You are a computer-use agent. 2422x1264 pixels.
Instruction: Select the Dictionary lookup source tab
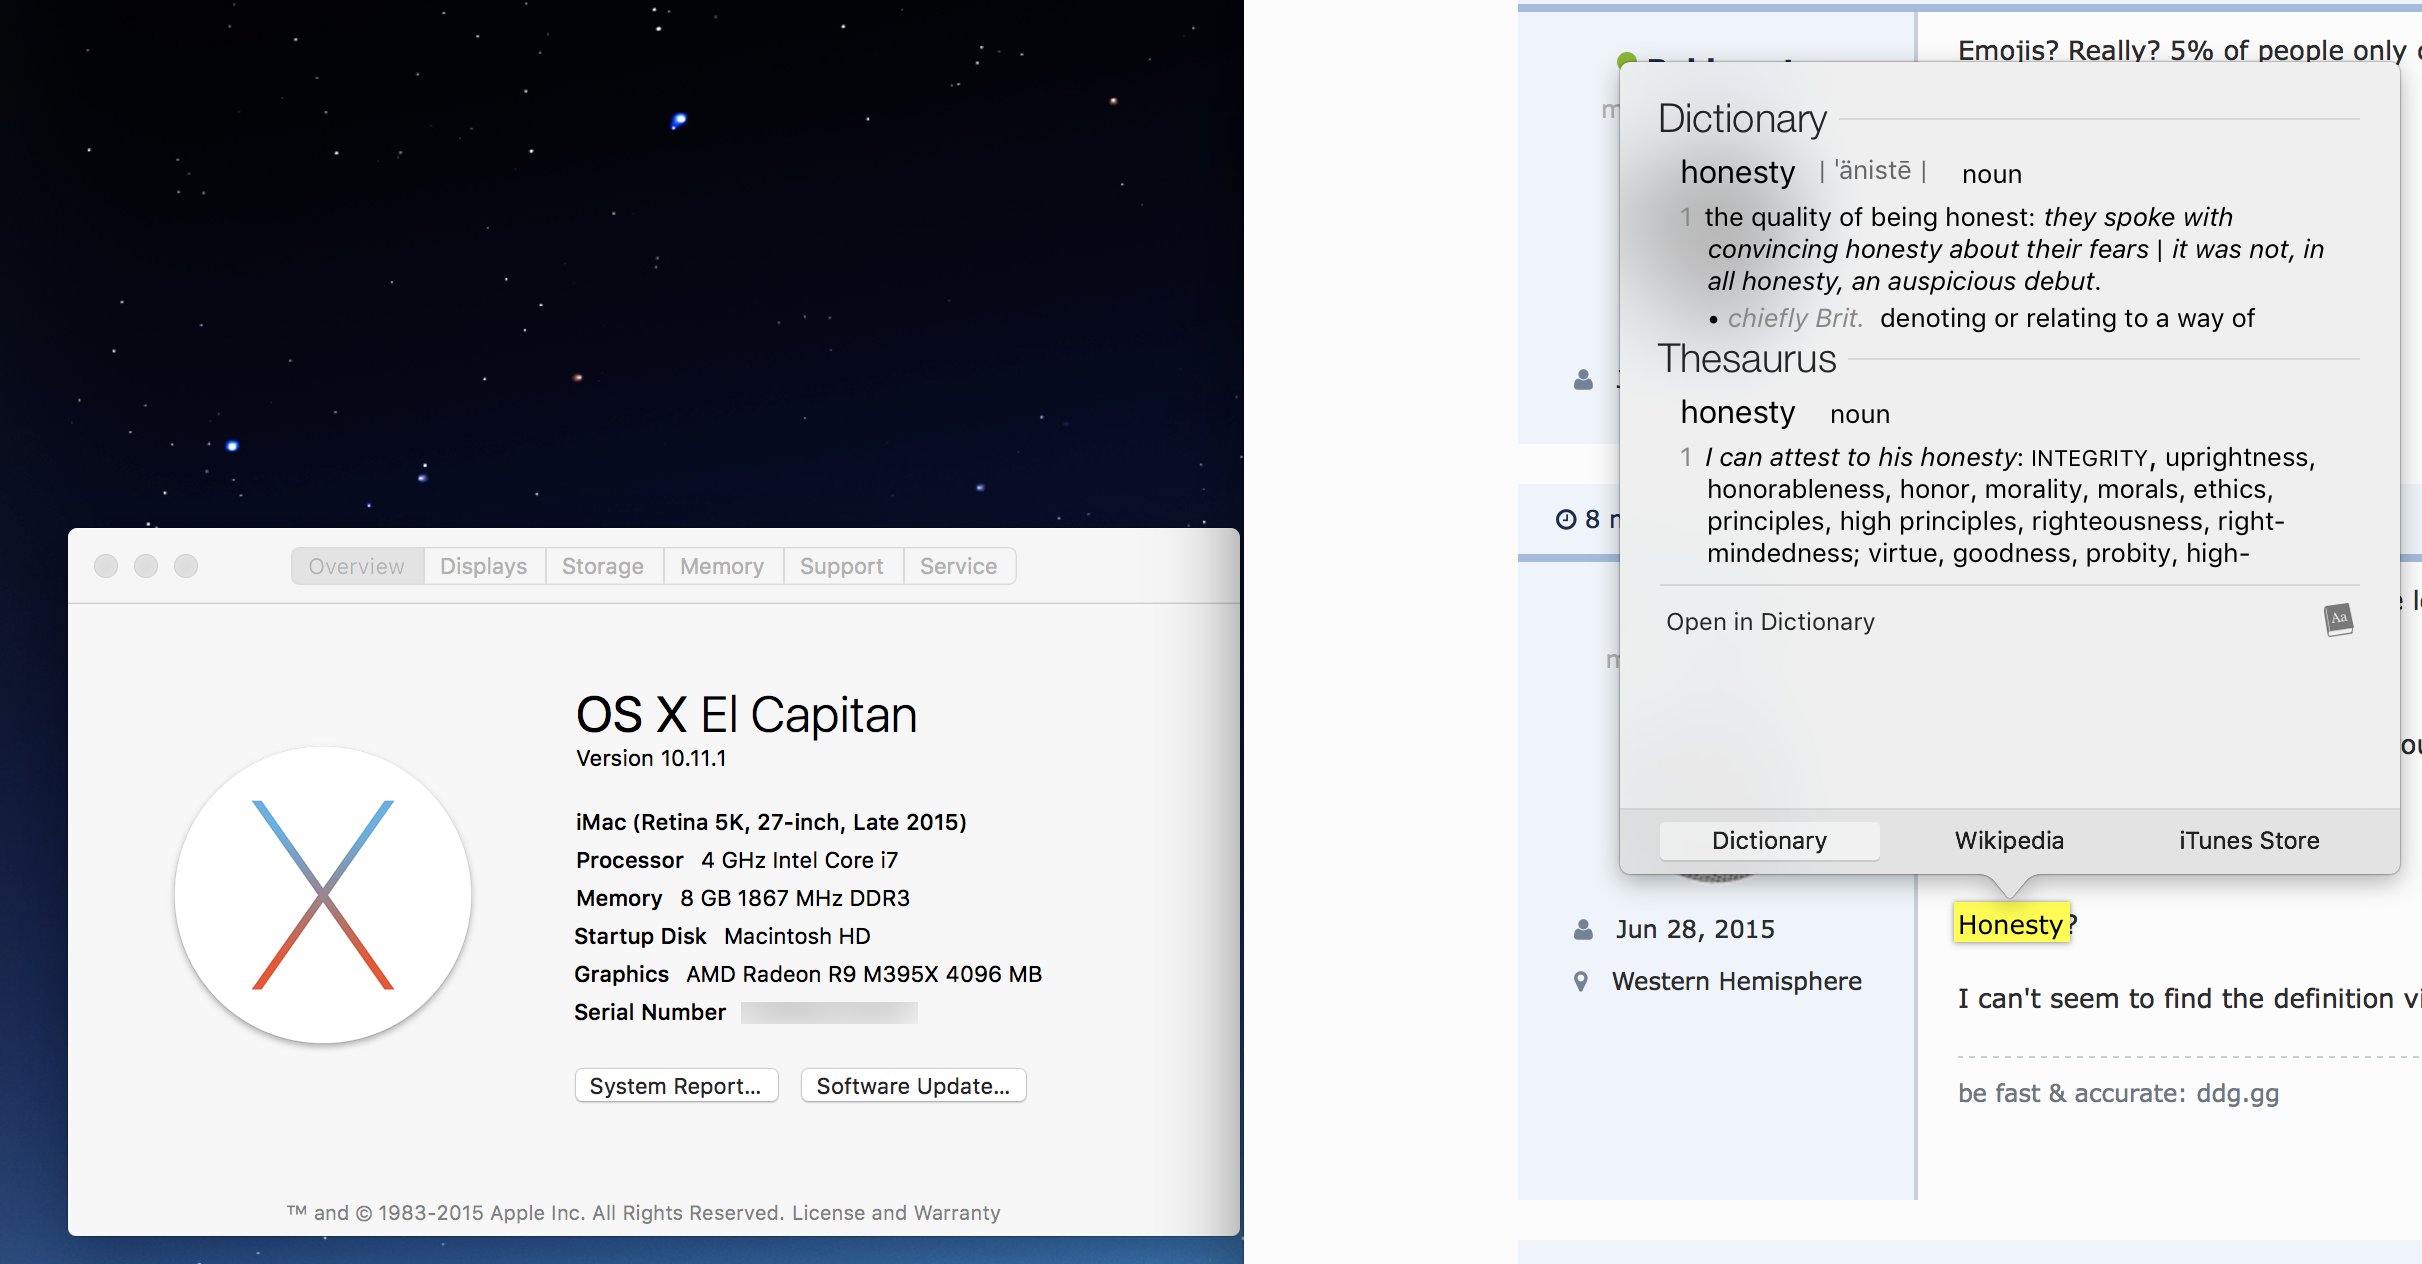(1769, 840)
